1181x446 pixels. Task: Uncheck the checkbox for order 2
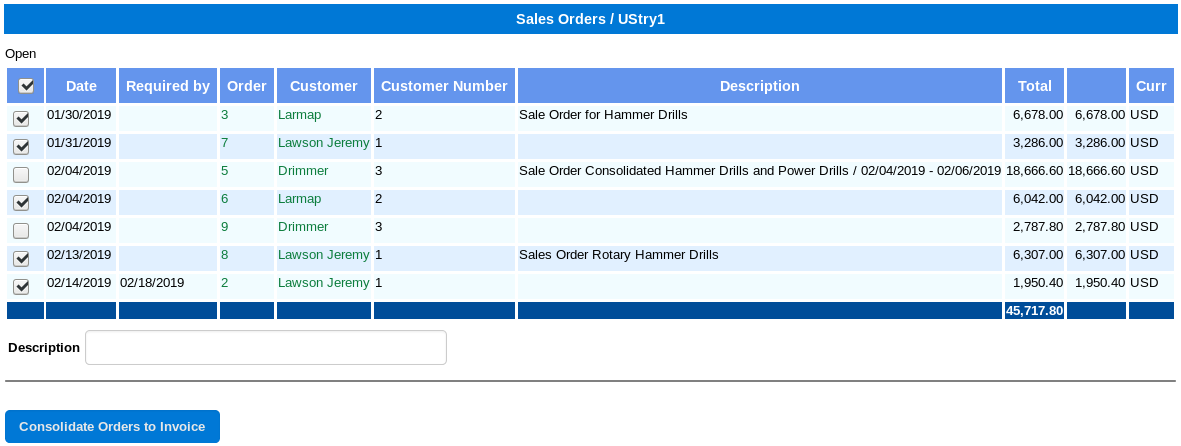(x=22, y=286)
